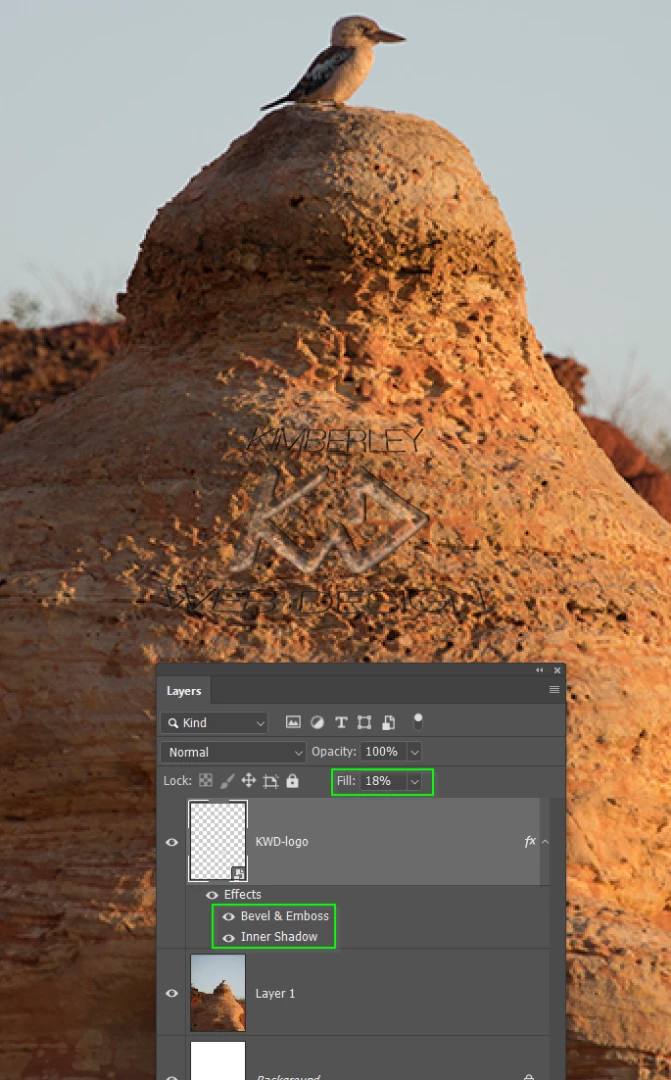The image size is (671, 1080).
Task: Collapse effects list arrow on KWD-logo
Action: pos(546,841)
